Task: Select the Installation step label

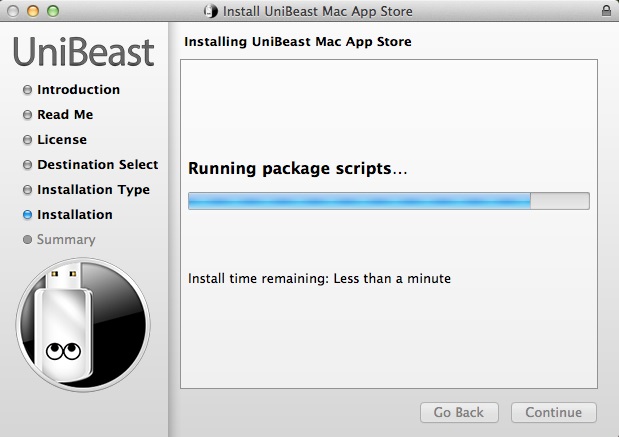Action: tap(75, 214)
